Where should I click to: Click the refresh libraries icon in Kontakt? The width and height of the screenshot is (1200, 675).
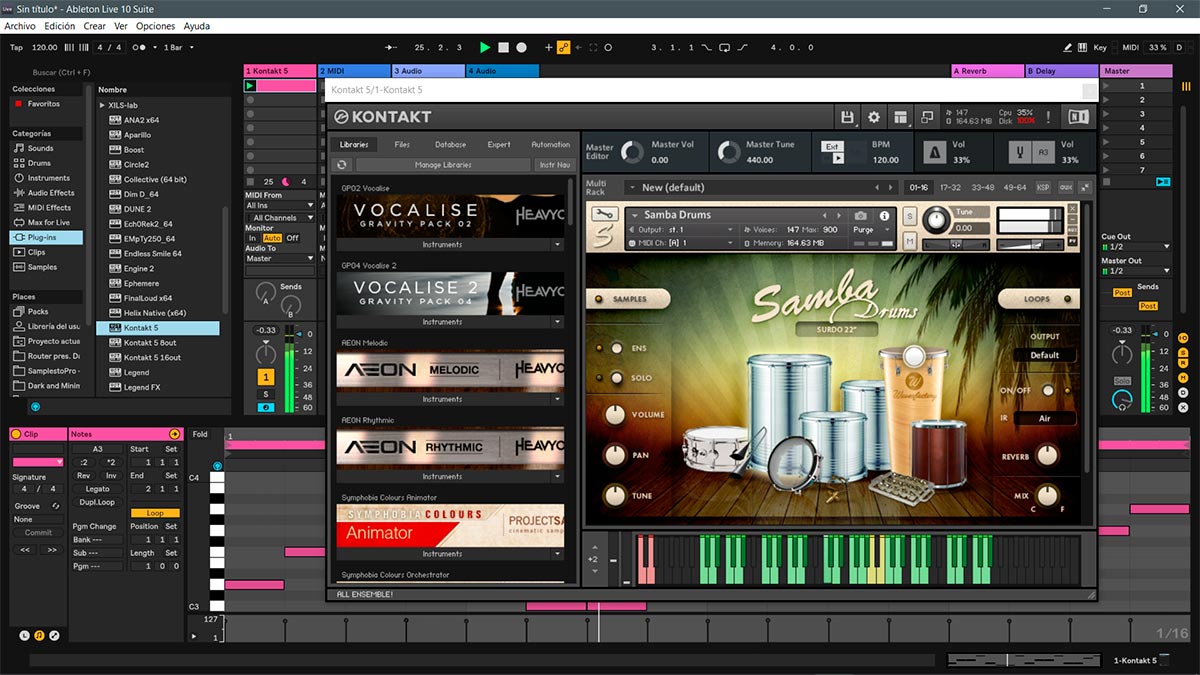pyautogui.click(x=342, y=165)
